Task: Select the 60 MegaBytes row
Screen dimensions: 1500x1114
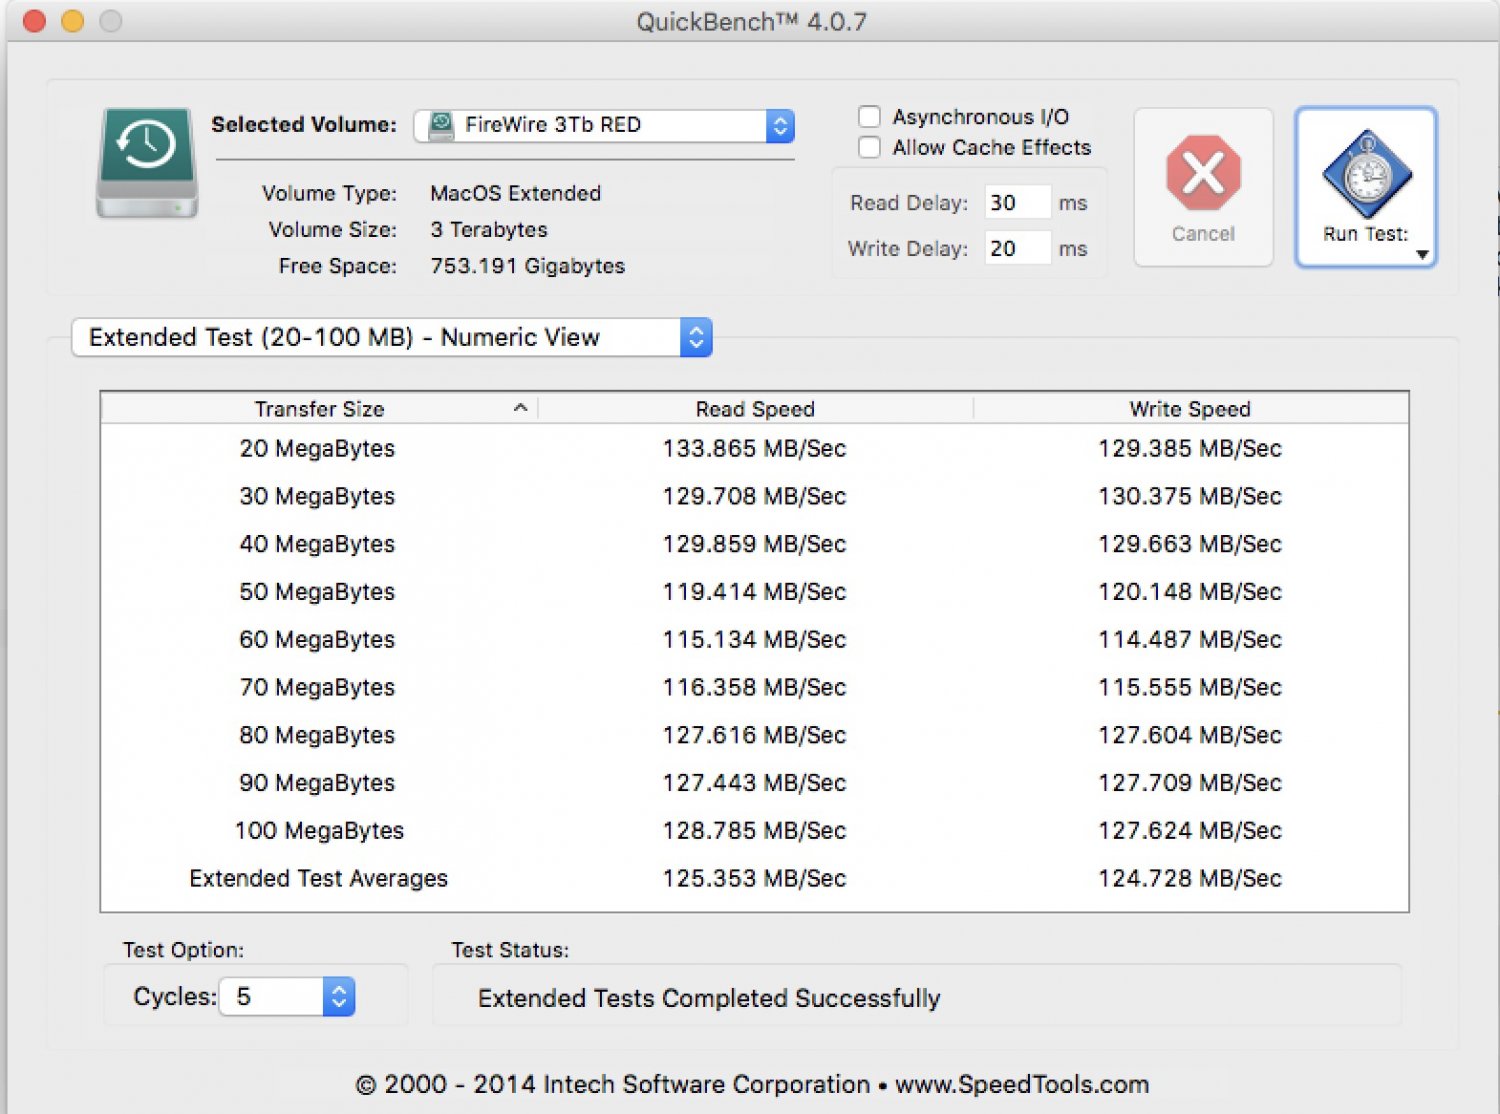Action: (x=755, y=639)
